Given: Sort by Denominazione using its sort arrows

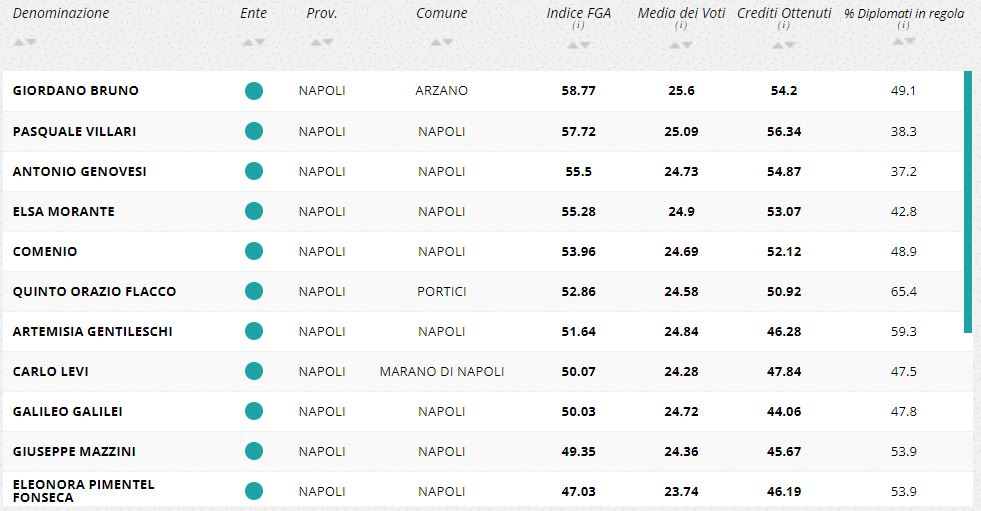Looking at the screenshot, I should click(26, 42).
